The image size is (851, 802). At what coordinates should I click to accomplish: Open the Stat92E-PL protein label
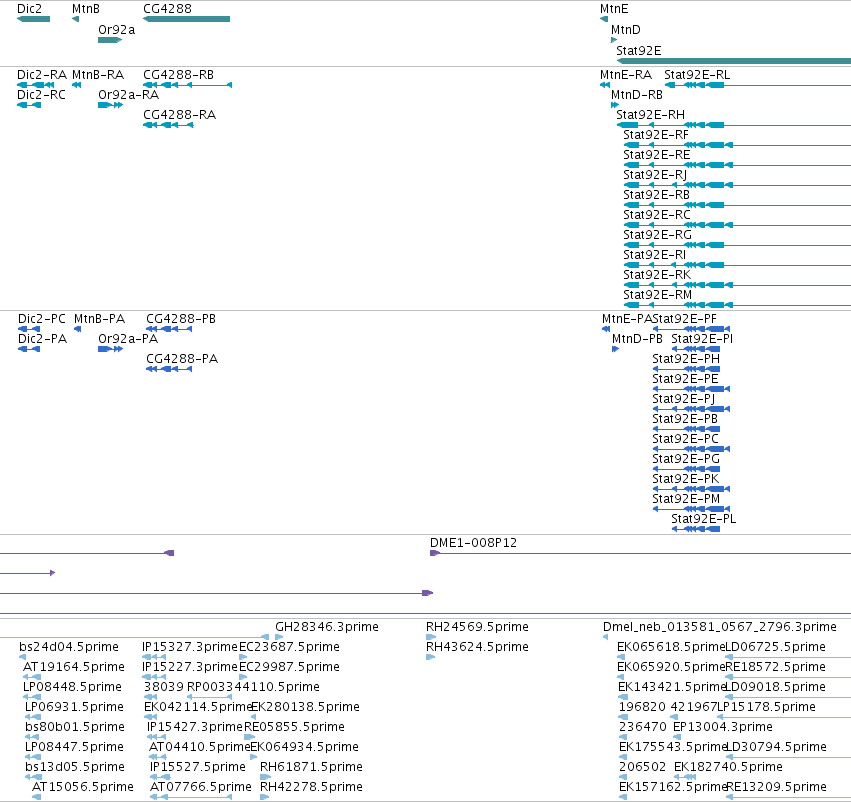click(704, 519)
